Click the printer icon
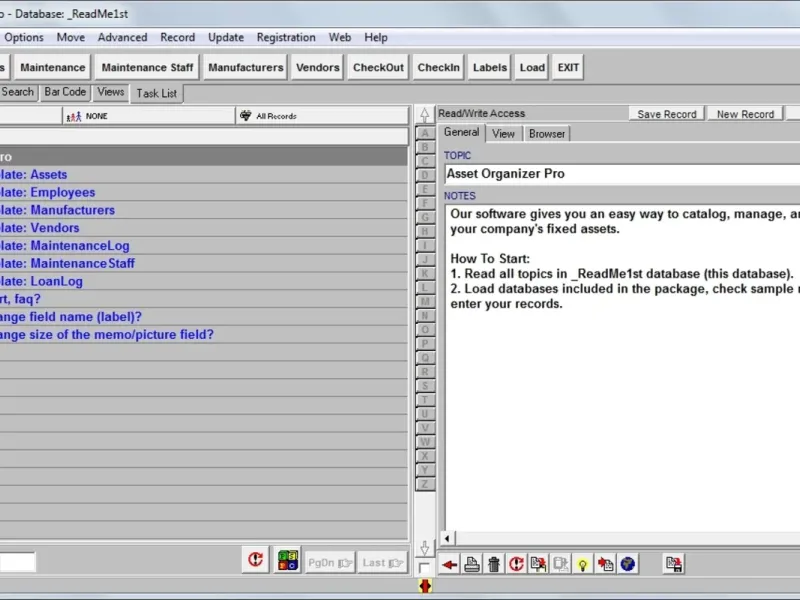The height and width of the screenshot is (600, 800). pos(472,564)
